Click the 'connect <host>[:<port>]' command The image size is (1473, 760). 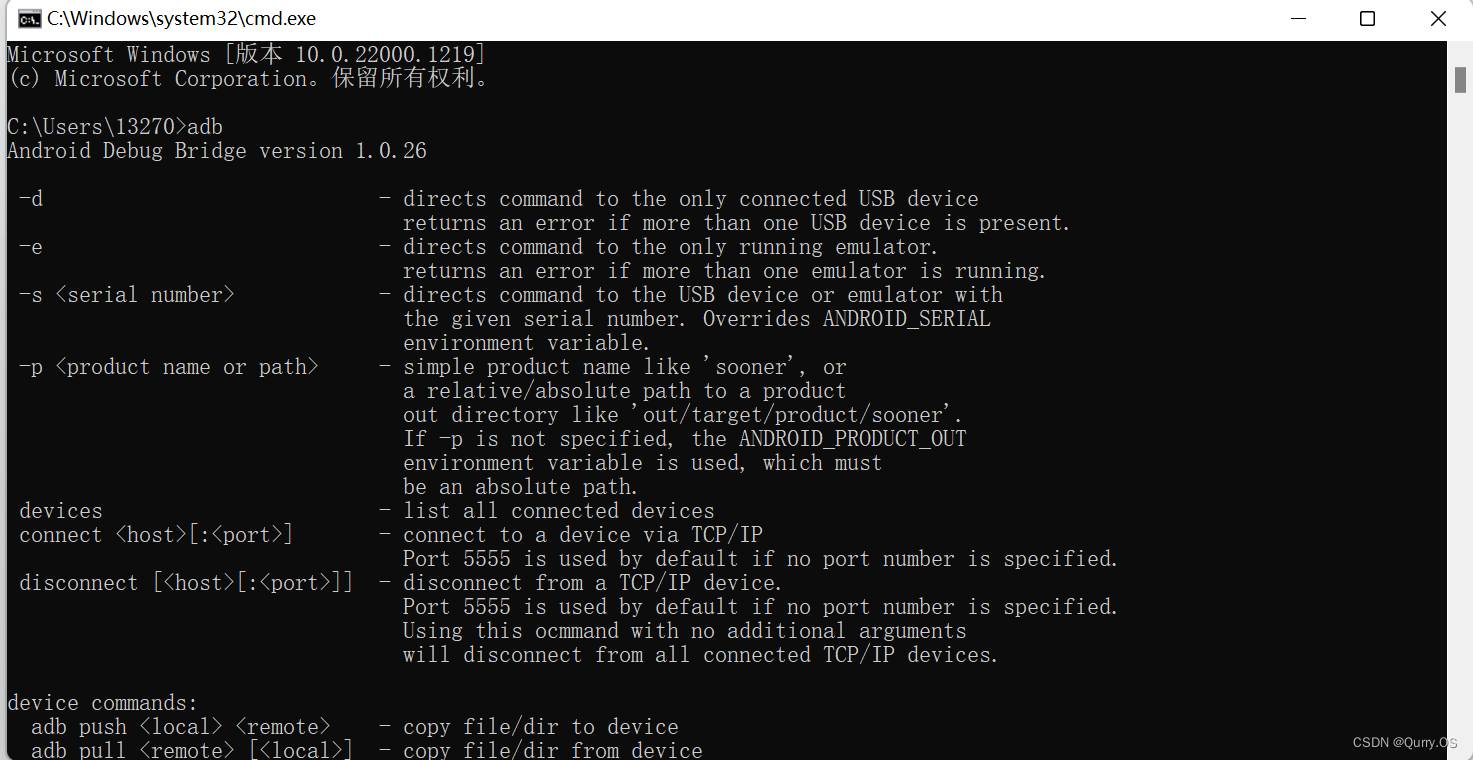156,535
